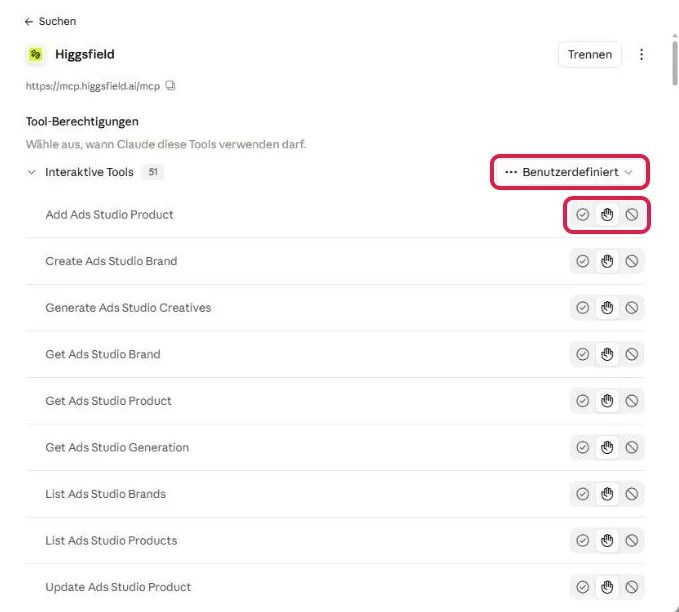Click the Tool-Berechtigungen heading
The image size is (679, 612).
[x=82, y=122]
